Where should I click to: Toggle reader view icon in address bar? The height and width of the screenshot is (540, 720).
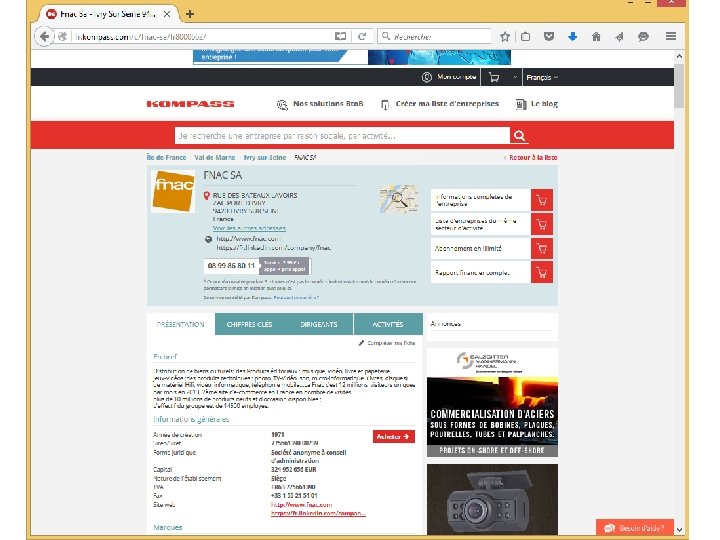tap(340, 36)
